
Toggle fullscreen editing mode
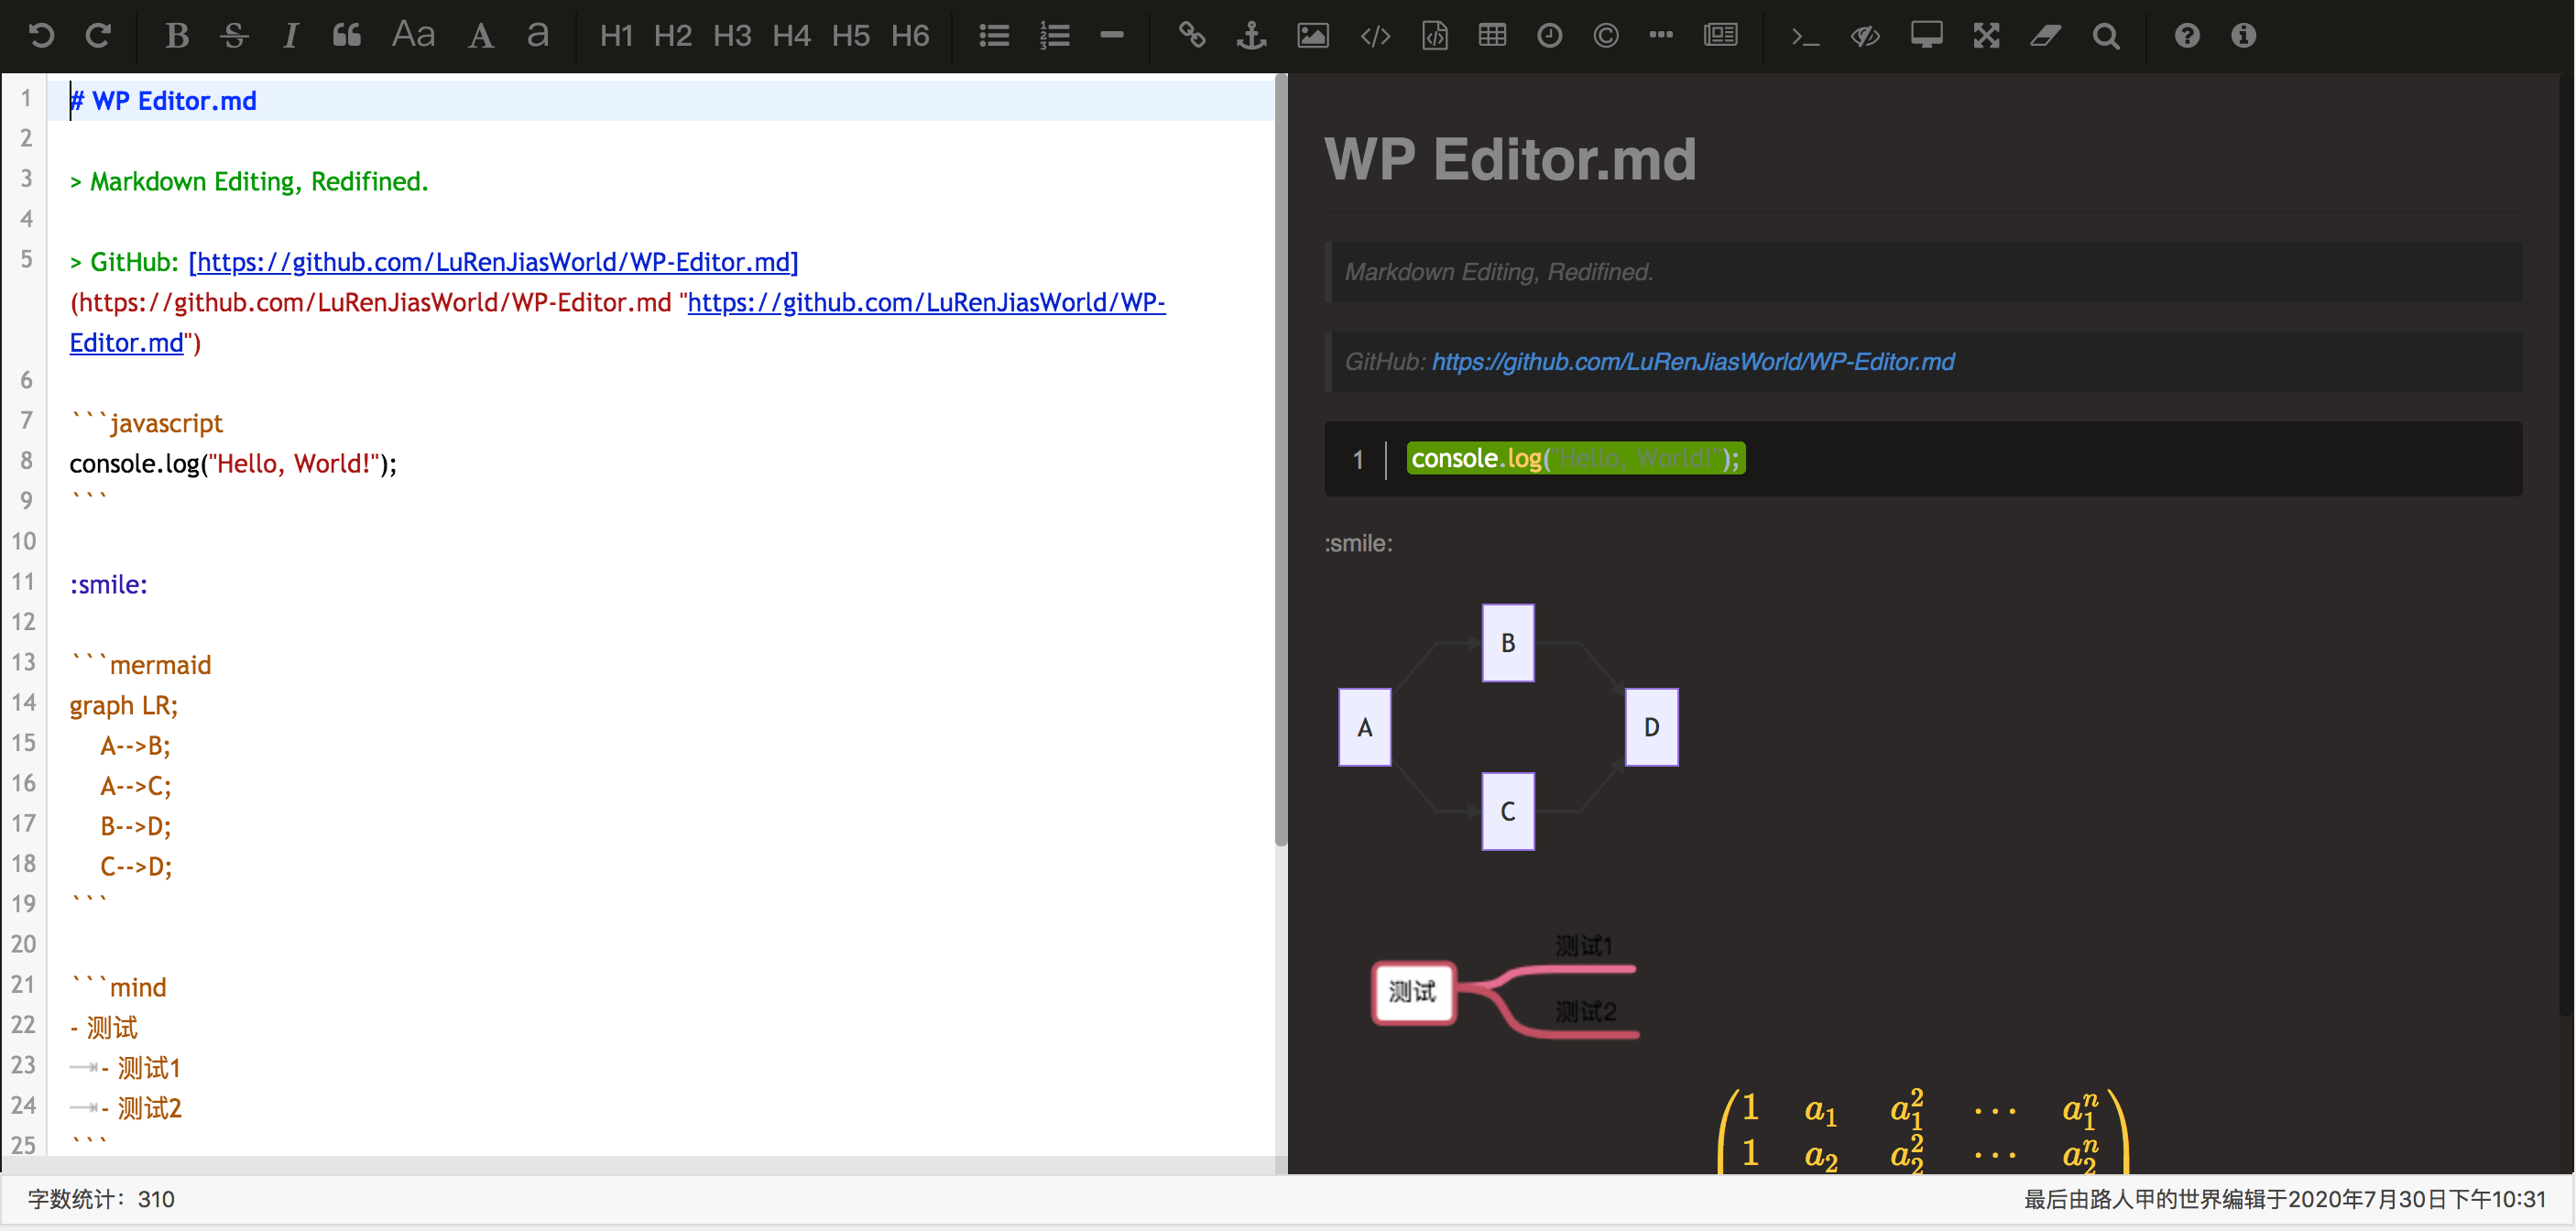1986,36
